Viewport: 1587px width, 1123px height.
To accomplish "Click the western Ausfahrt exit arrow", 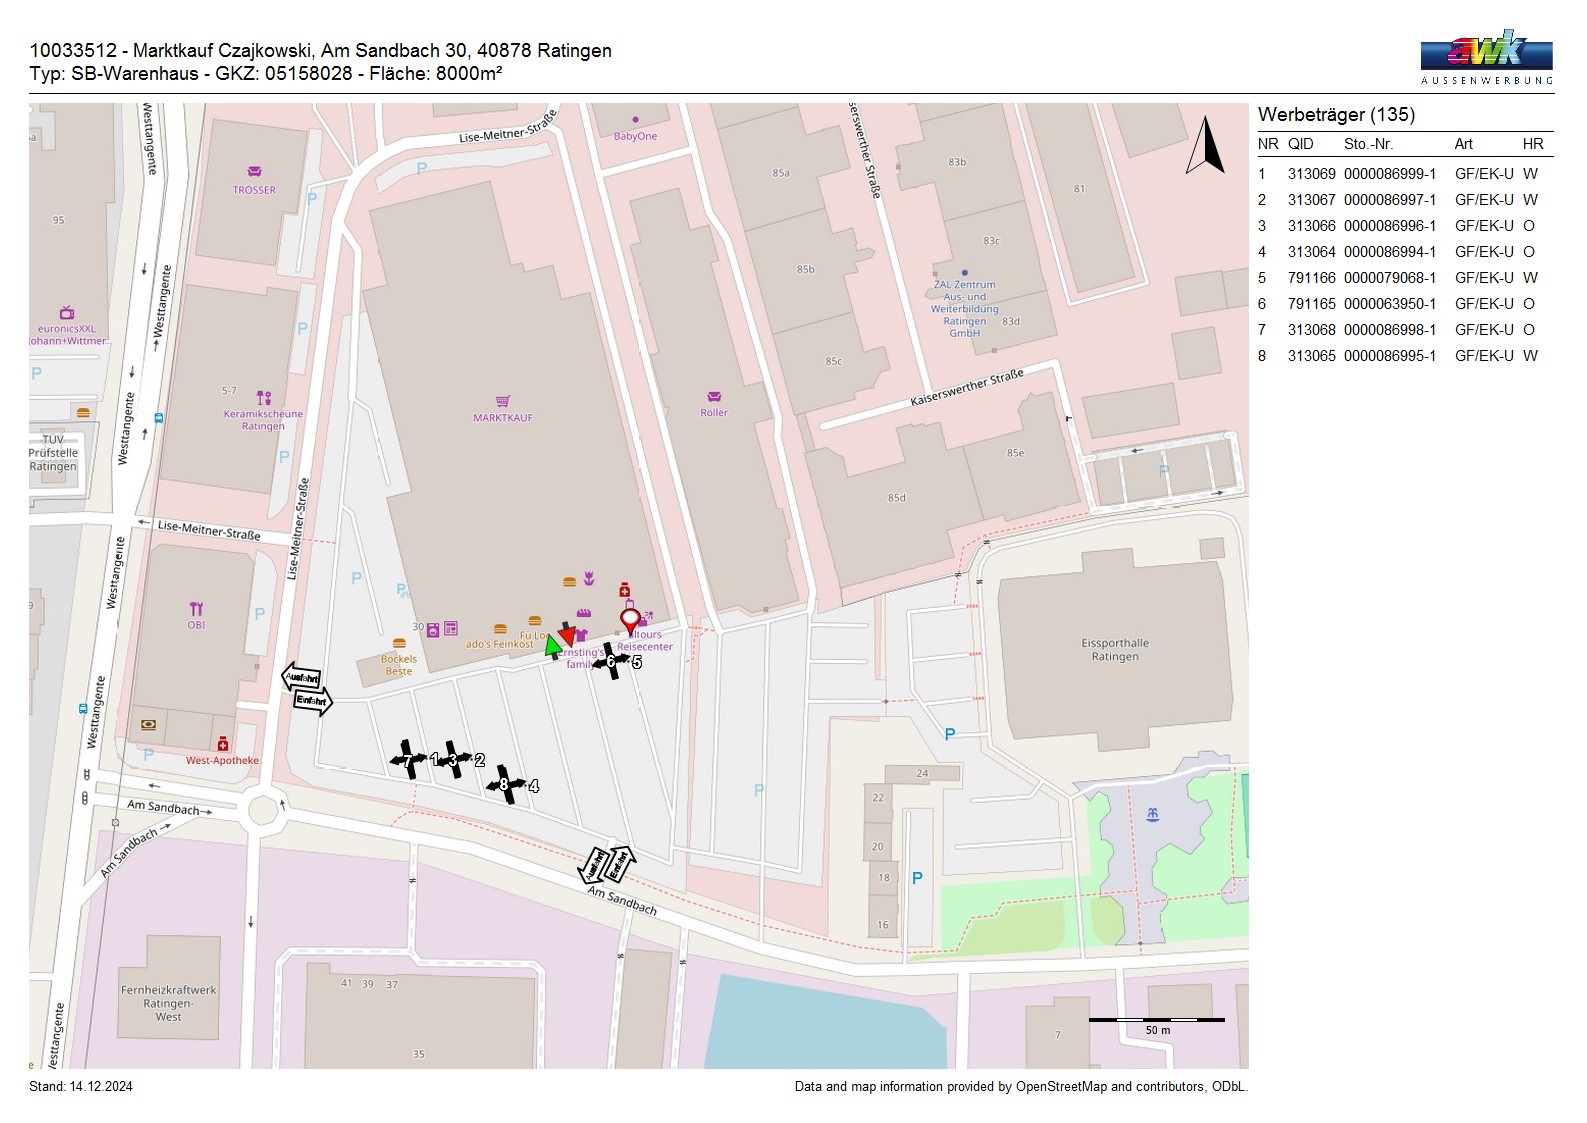I will [x=301, y=677].
